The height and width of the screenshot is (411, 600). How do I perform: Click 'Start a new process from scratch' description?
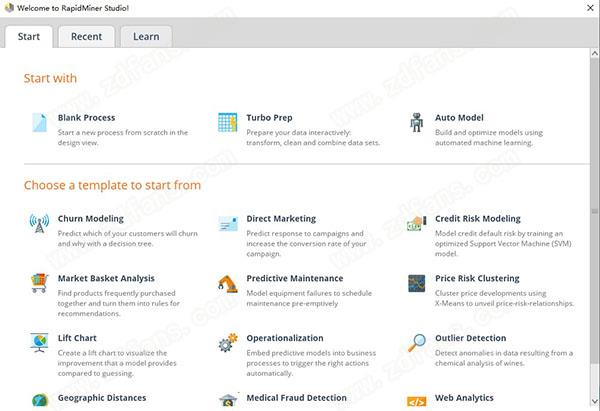[x=123, y=137]
